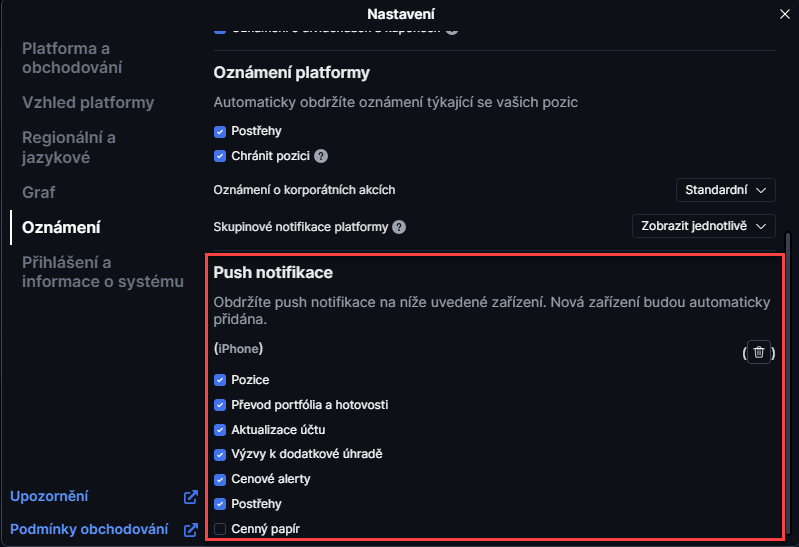Click external link icon next to Upozornění
799x547 pixels.
[191, 497]
